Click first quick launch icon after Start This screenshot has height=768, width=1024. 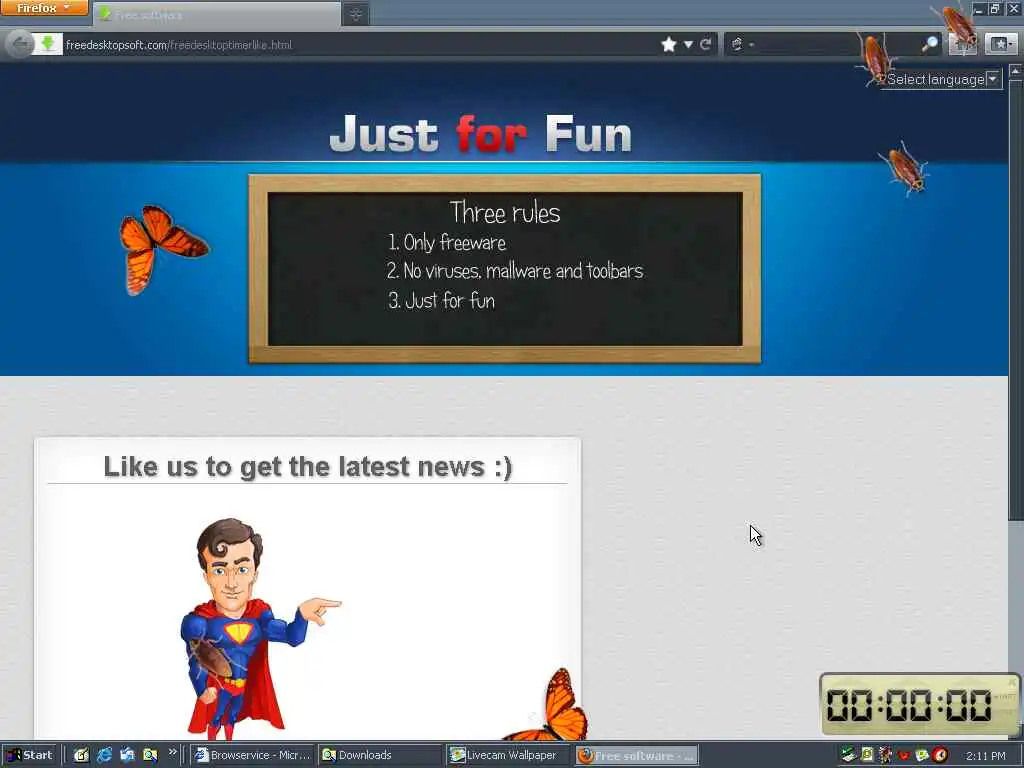click(x=81, y=755)
